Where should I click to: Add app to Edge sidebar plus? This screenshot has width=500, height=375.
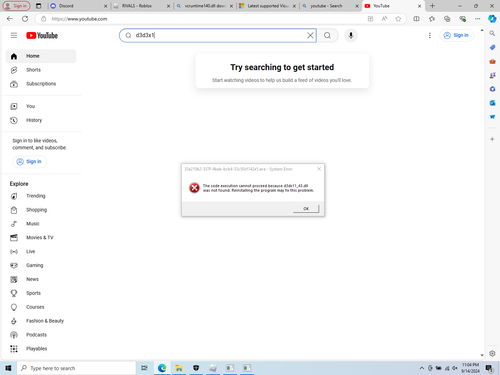[x=492, y=139]
